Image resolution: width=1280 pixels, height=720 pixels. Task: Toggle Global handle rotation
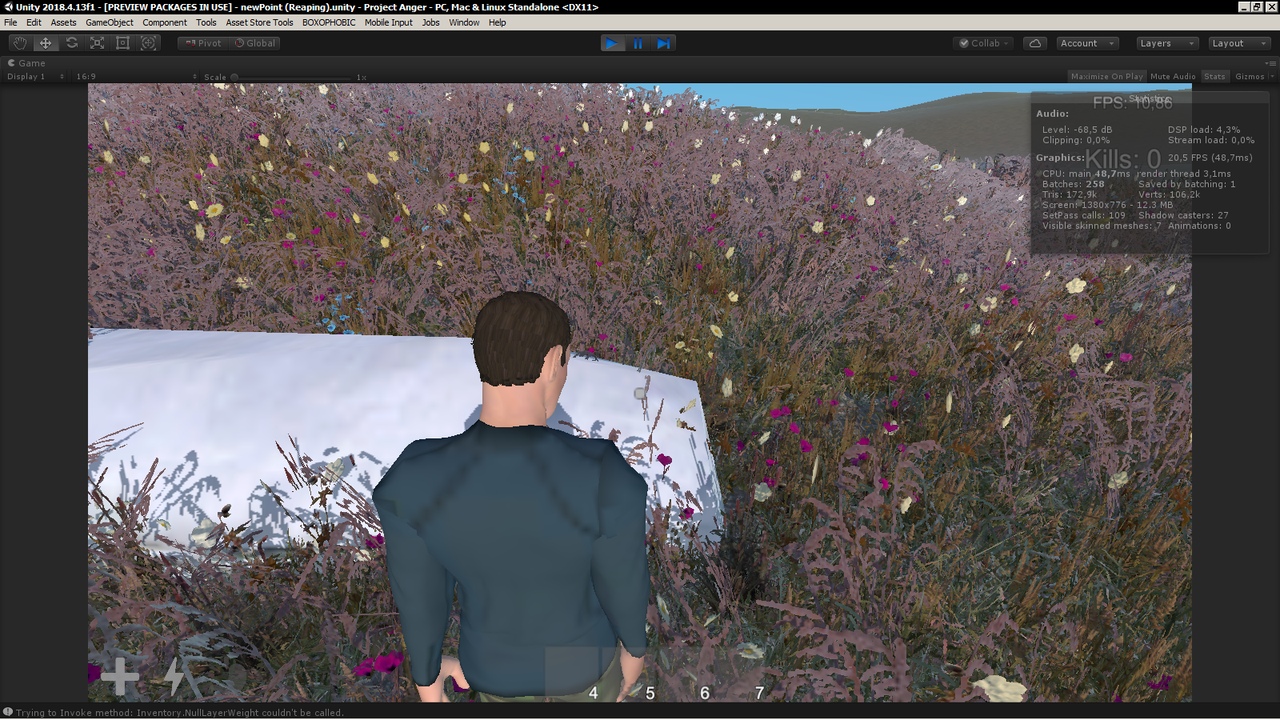pos(255,43)
